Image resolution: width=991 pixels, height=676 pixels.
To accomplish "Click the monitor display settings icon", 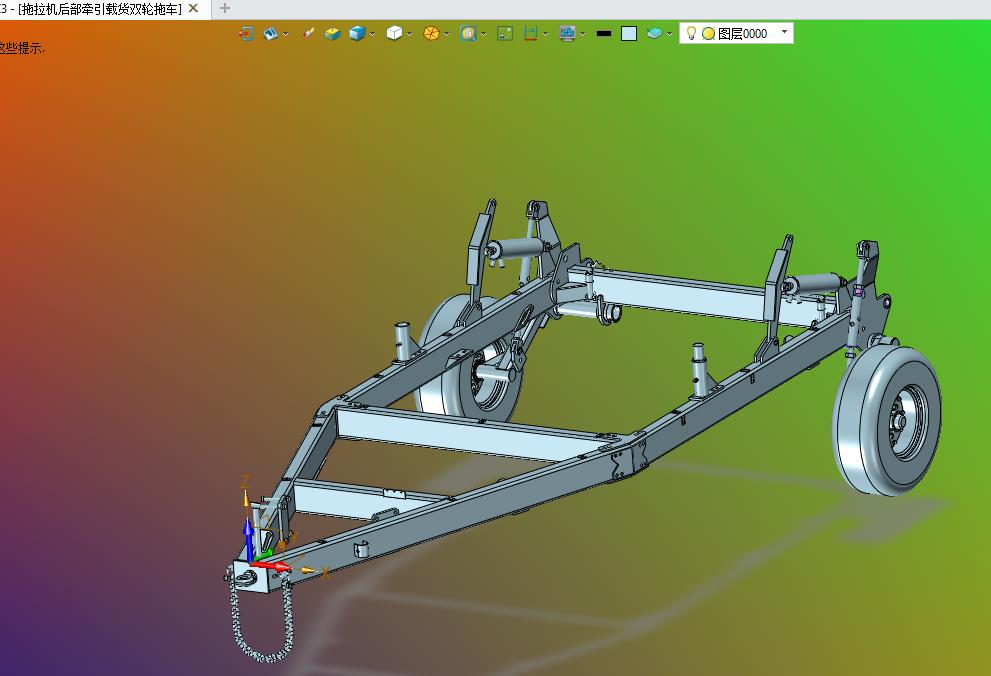I will pyautogui.click(x=567, y=33).
